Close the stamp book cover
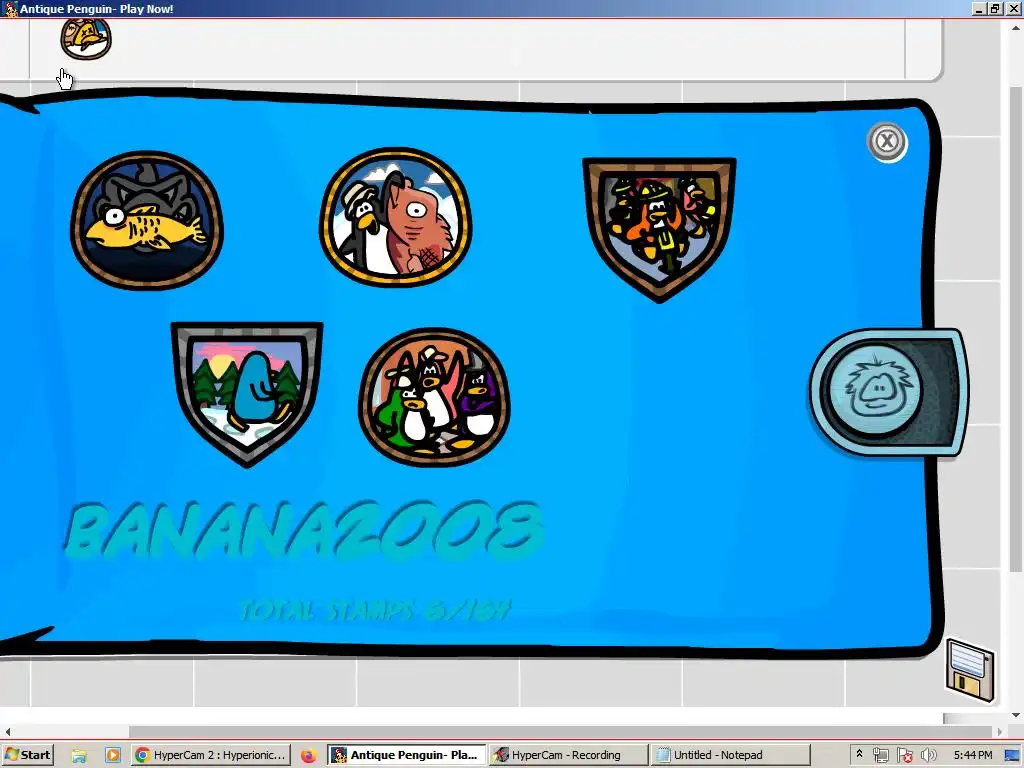Viewport: 1024px width, 768px height. (x=887, y=142)
